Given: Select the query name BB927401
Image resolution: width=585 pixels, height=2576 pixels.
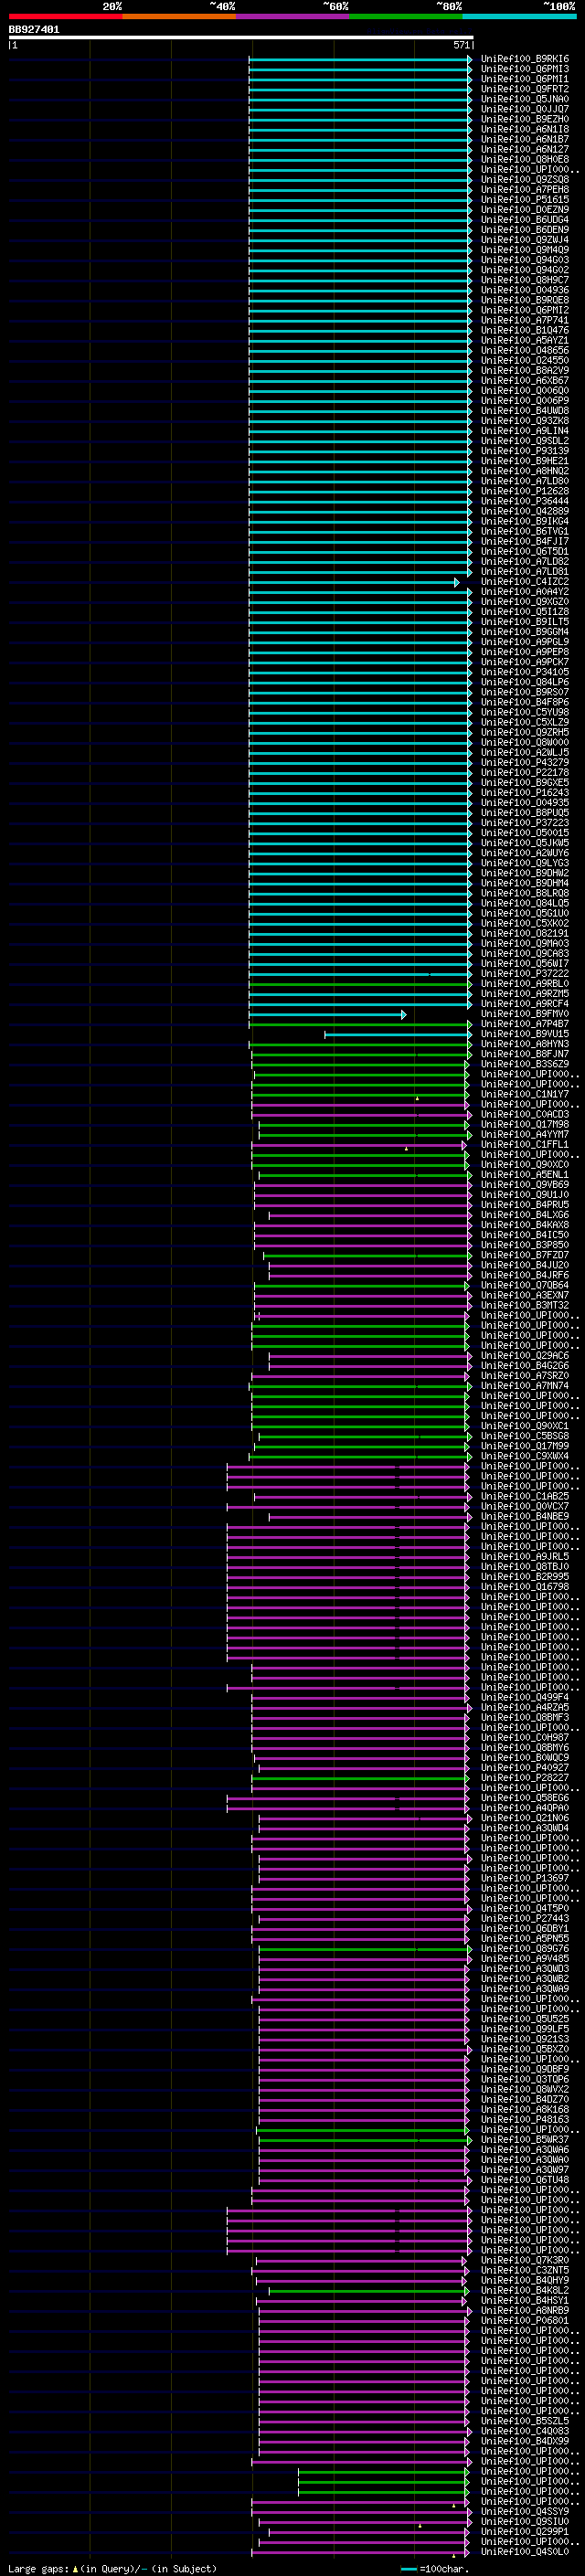Looking at the screenshot, I should point(34,30).
